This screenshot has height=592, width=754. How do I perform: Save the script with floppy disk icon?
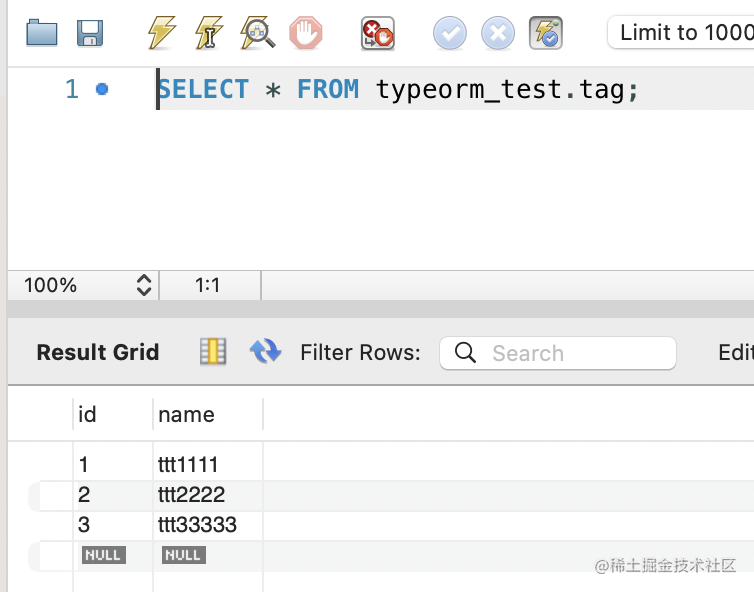pos(90,34)
